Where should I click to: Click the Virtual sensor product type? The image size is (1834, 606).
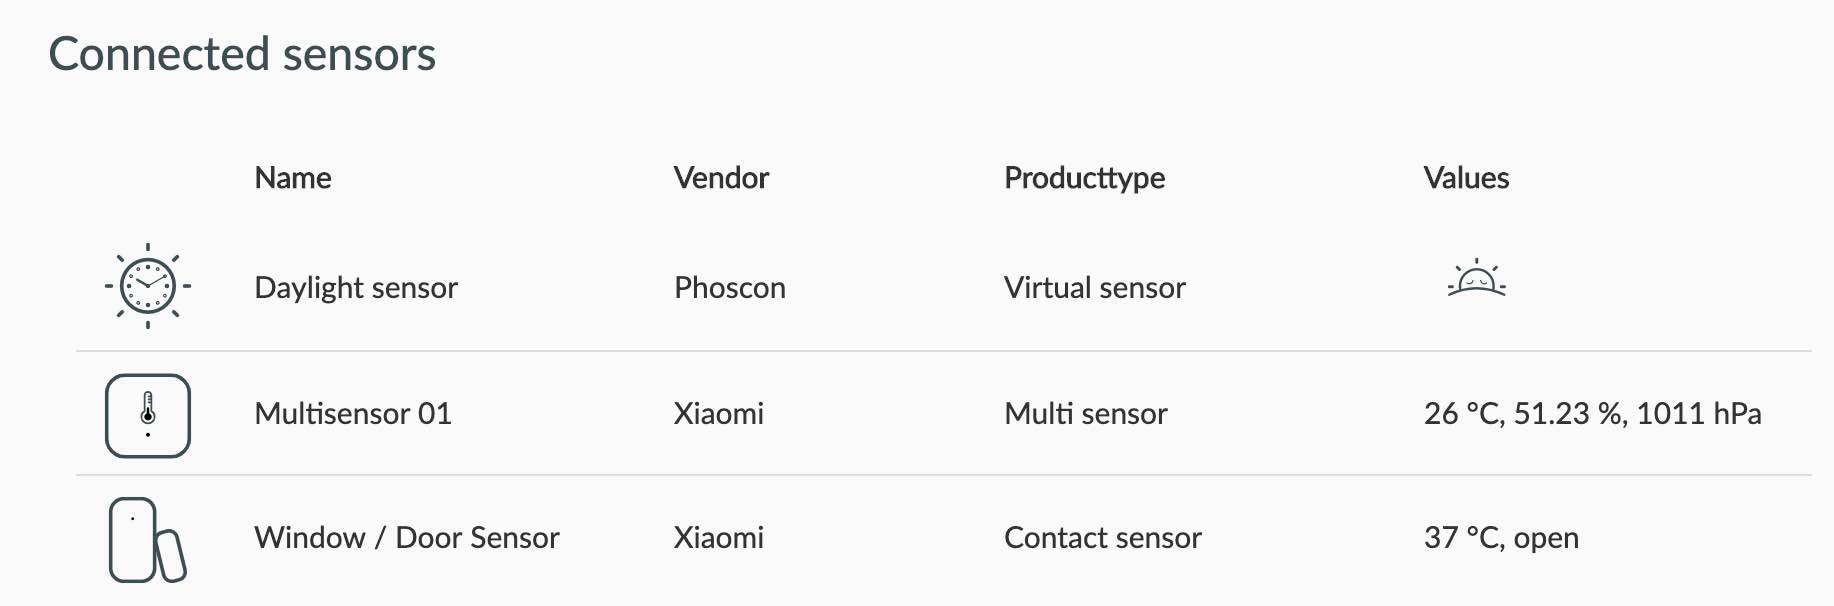(1095, 288)
